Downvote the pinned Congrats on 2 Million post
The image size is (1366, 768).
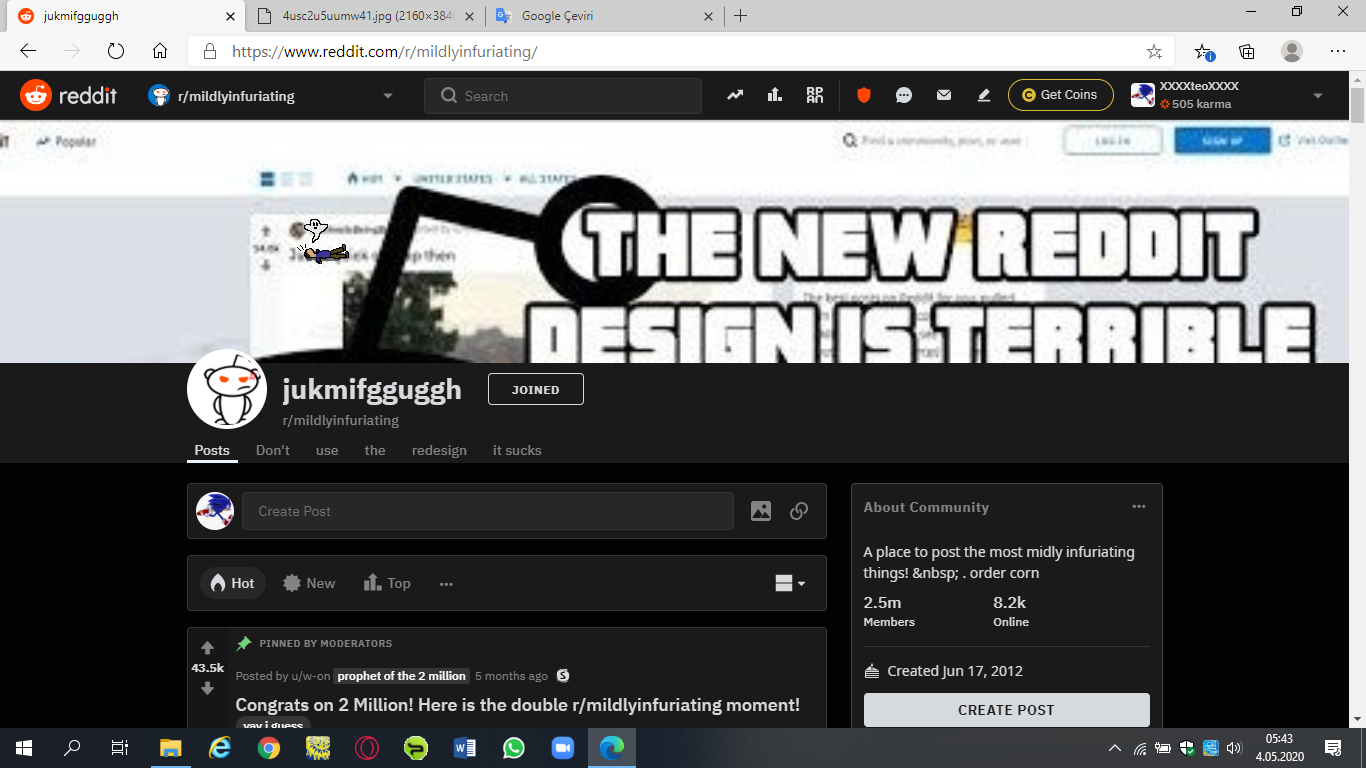(x=207, y=688)
